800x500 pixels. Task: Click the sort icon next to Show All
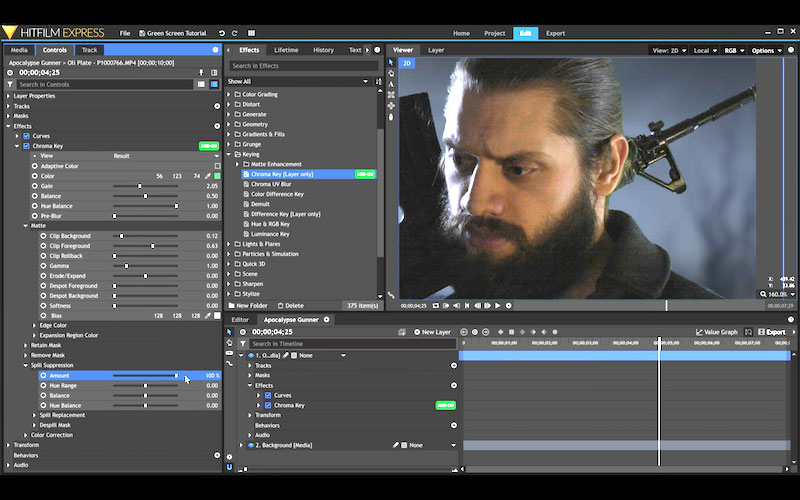(378, 82)
